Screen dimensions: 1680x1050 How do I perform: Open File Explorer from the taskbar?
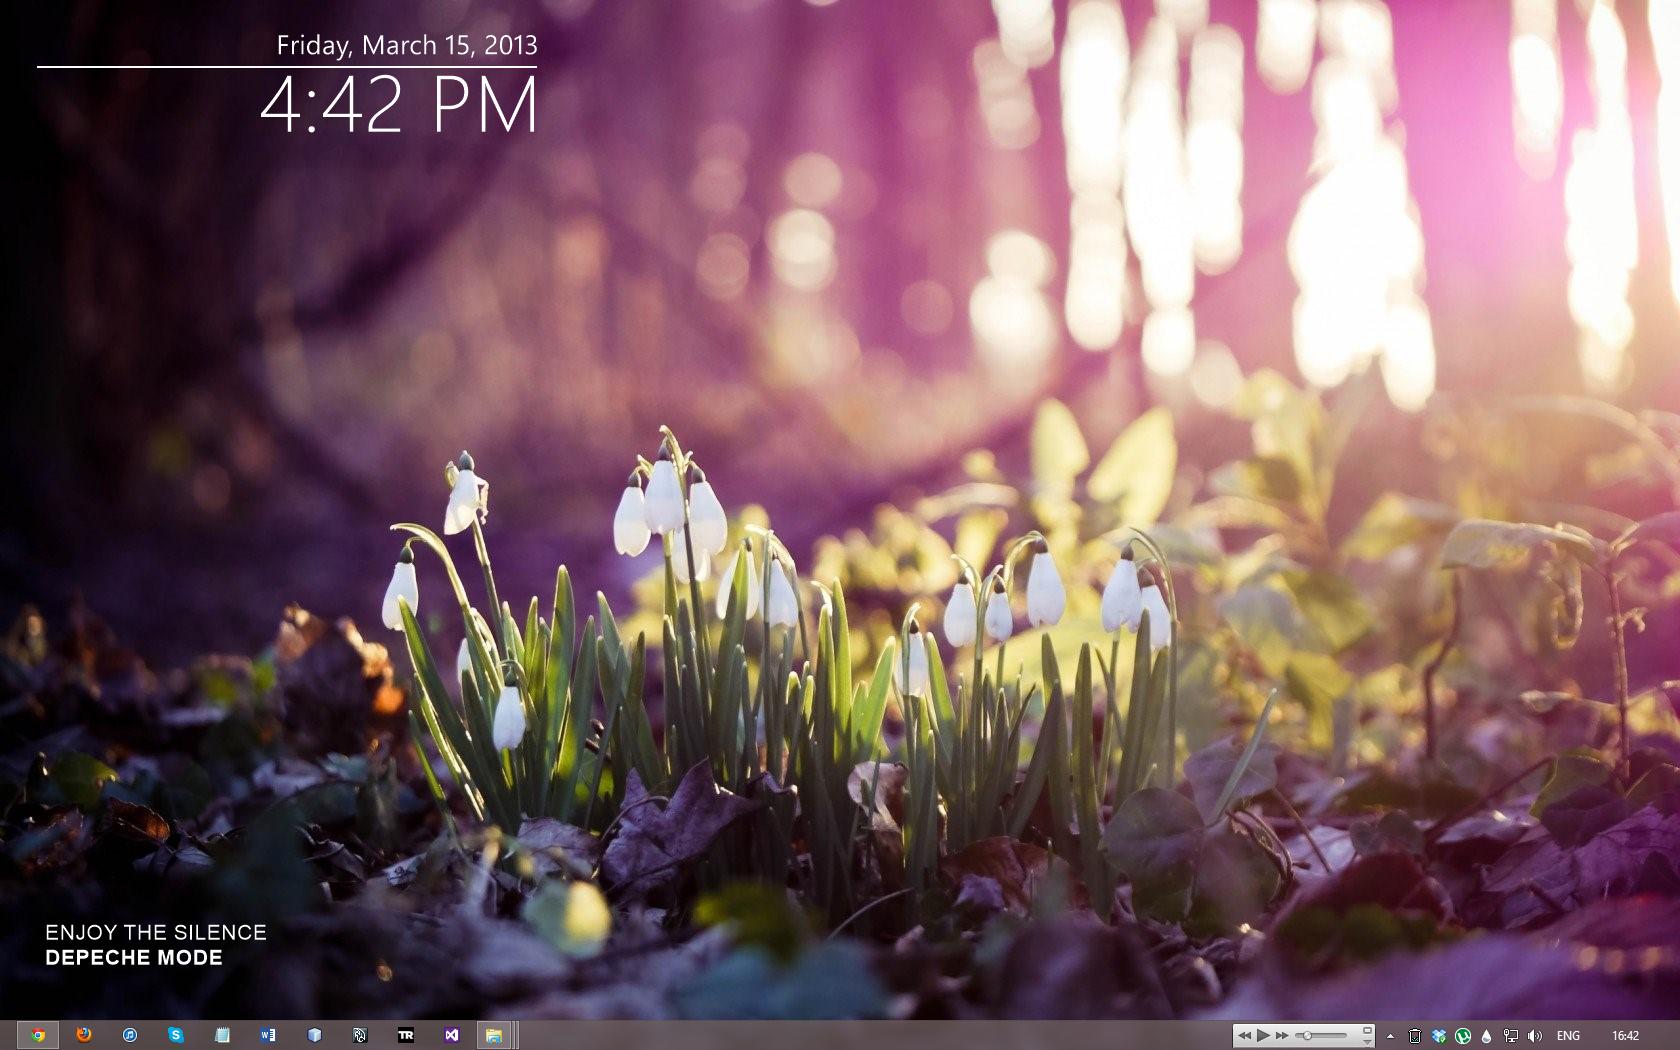(x=494, y=1035)
